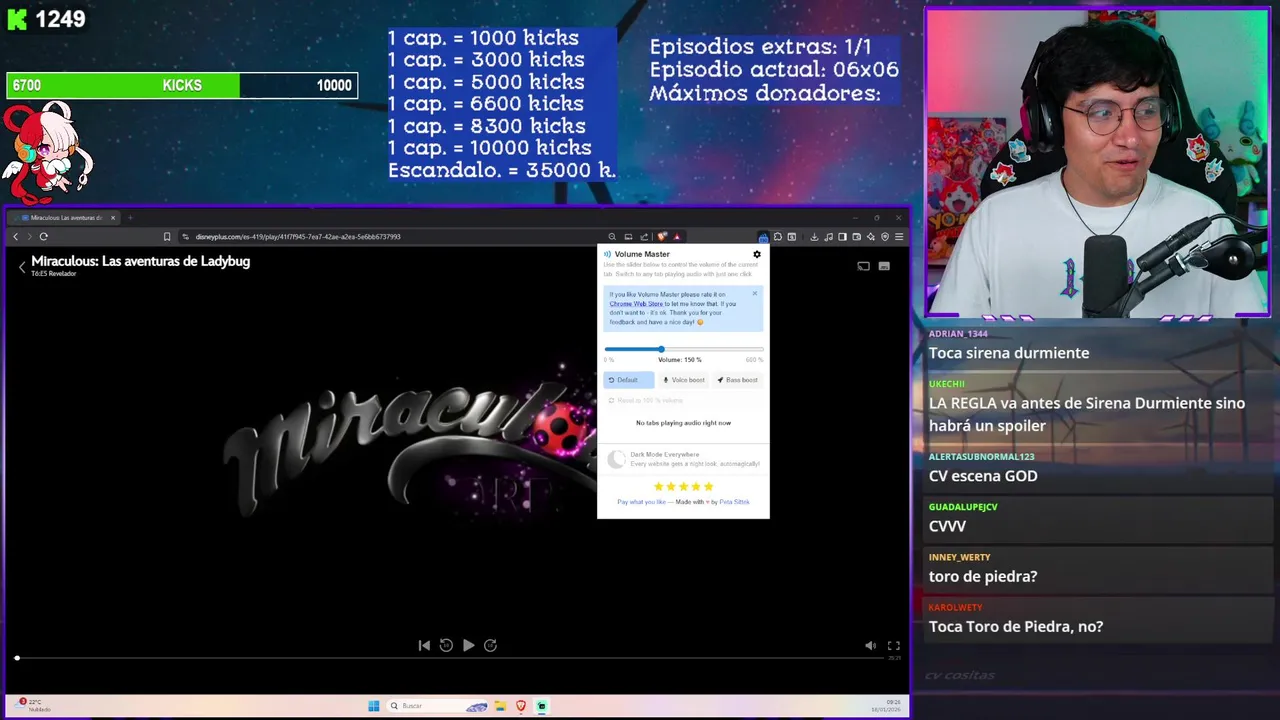Click ADRIAN_1344 chat message

(1009, 353)
